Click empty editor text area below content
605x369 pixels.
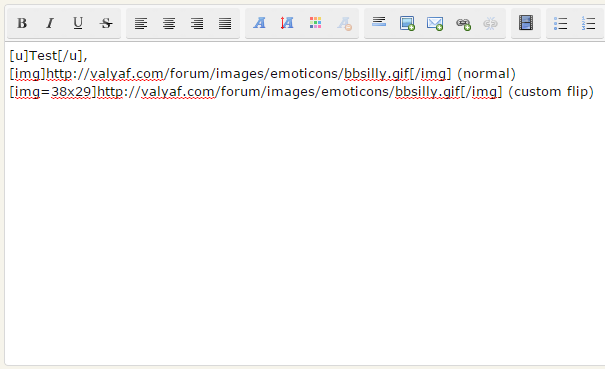pyautogui.click(x=305, y=232)
